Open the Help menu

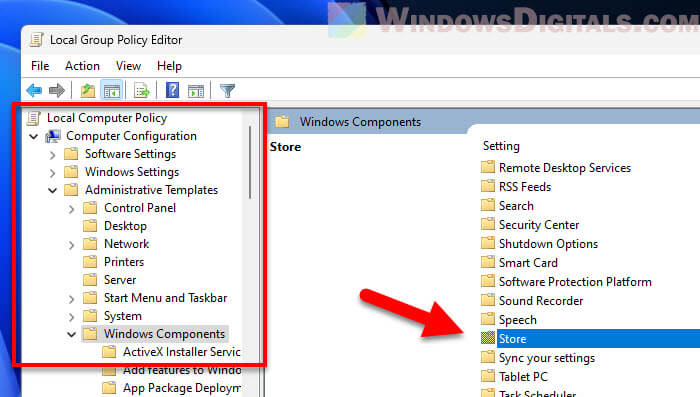169,66
